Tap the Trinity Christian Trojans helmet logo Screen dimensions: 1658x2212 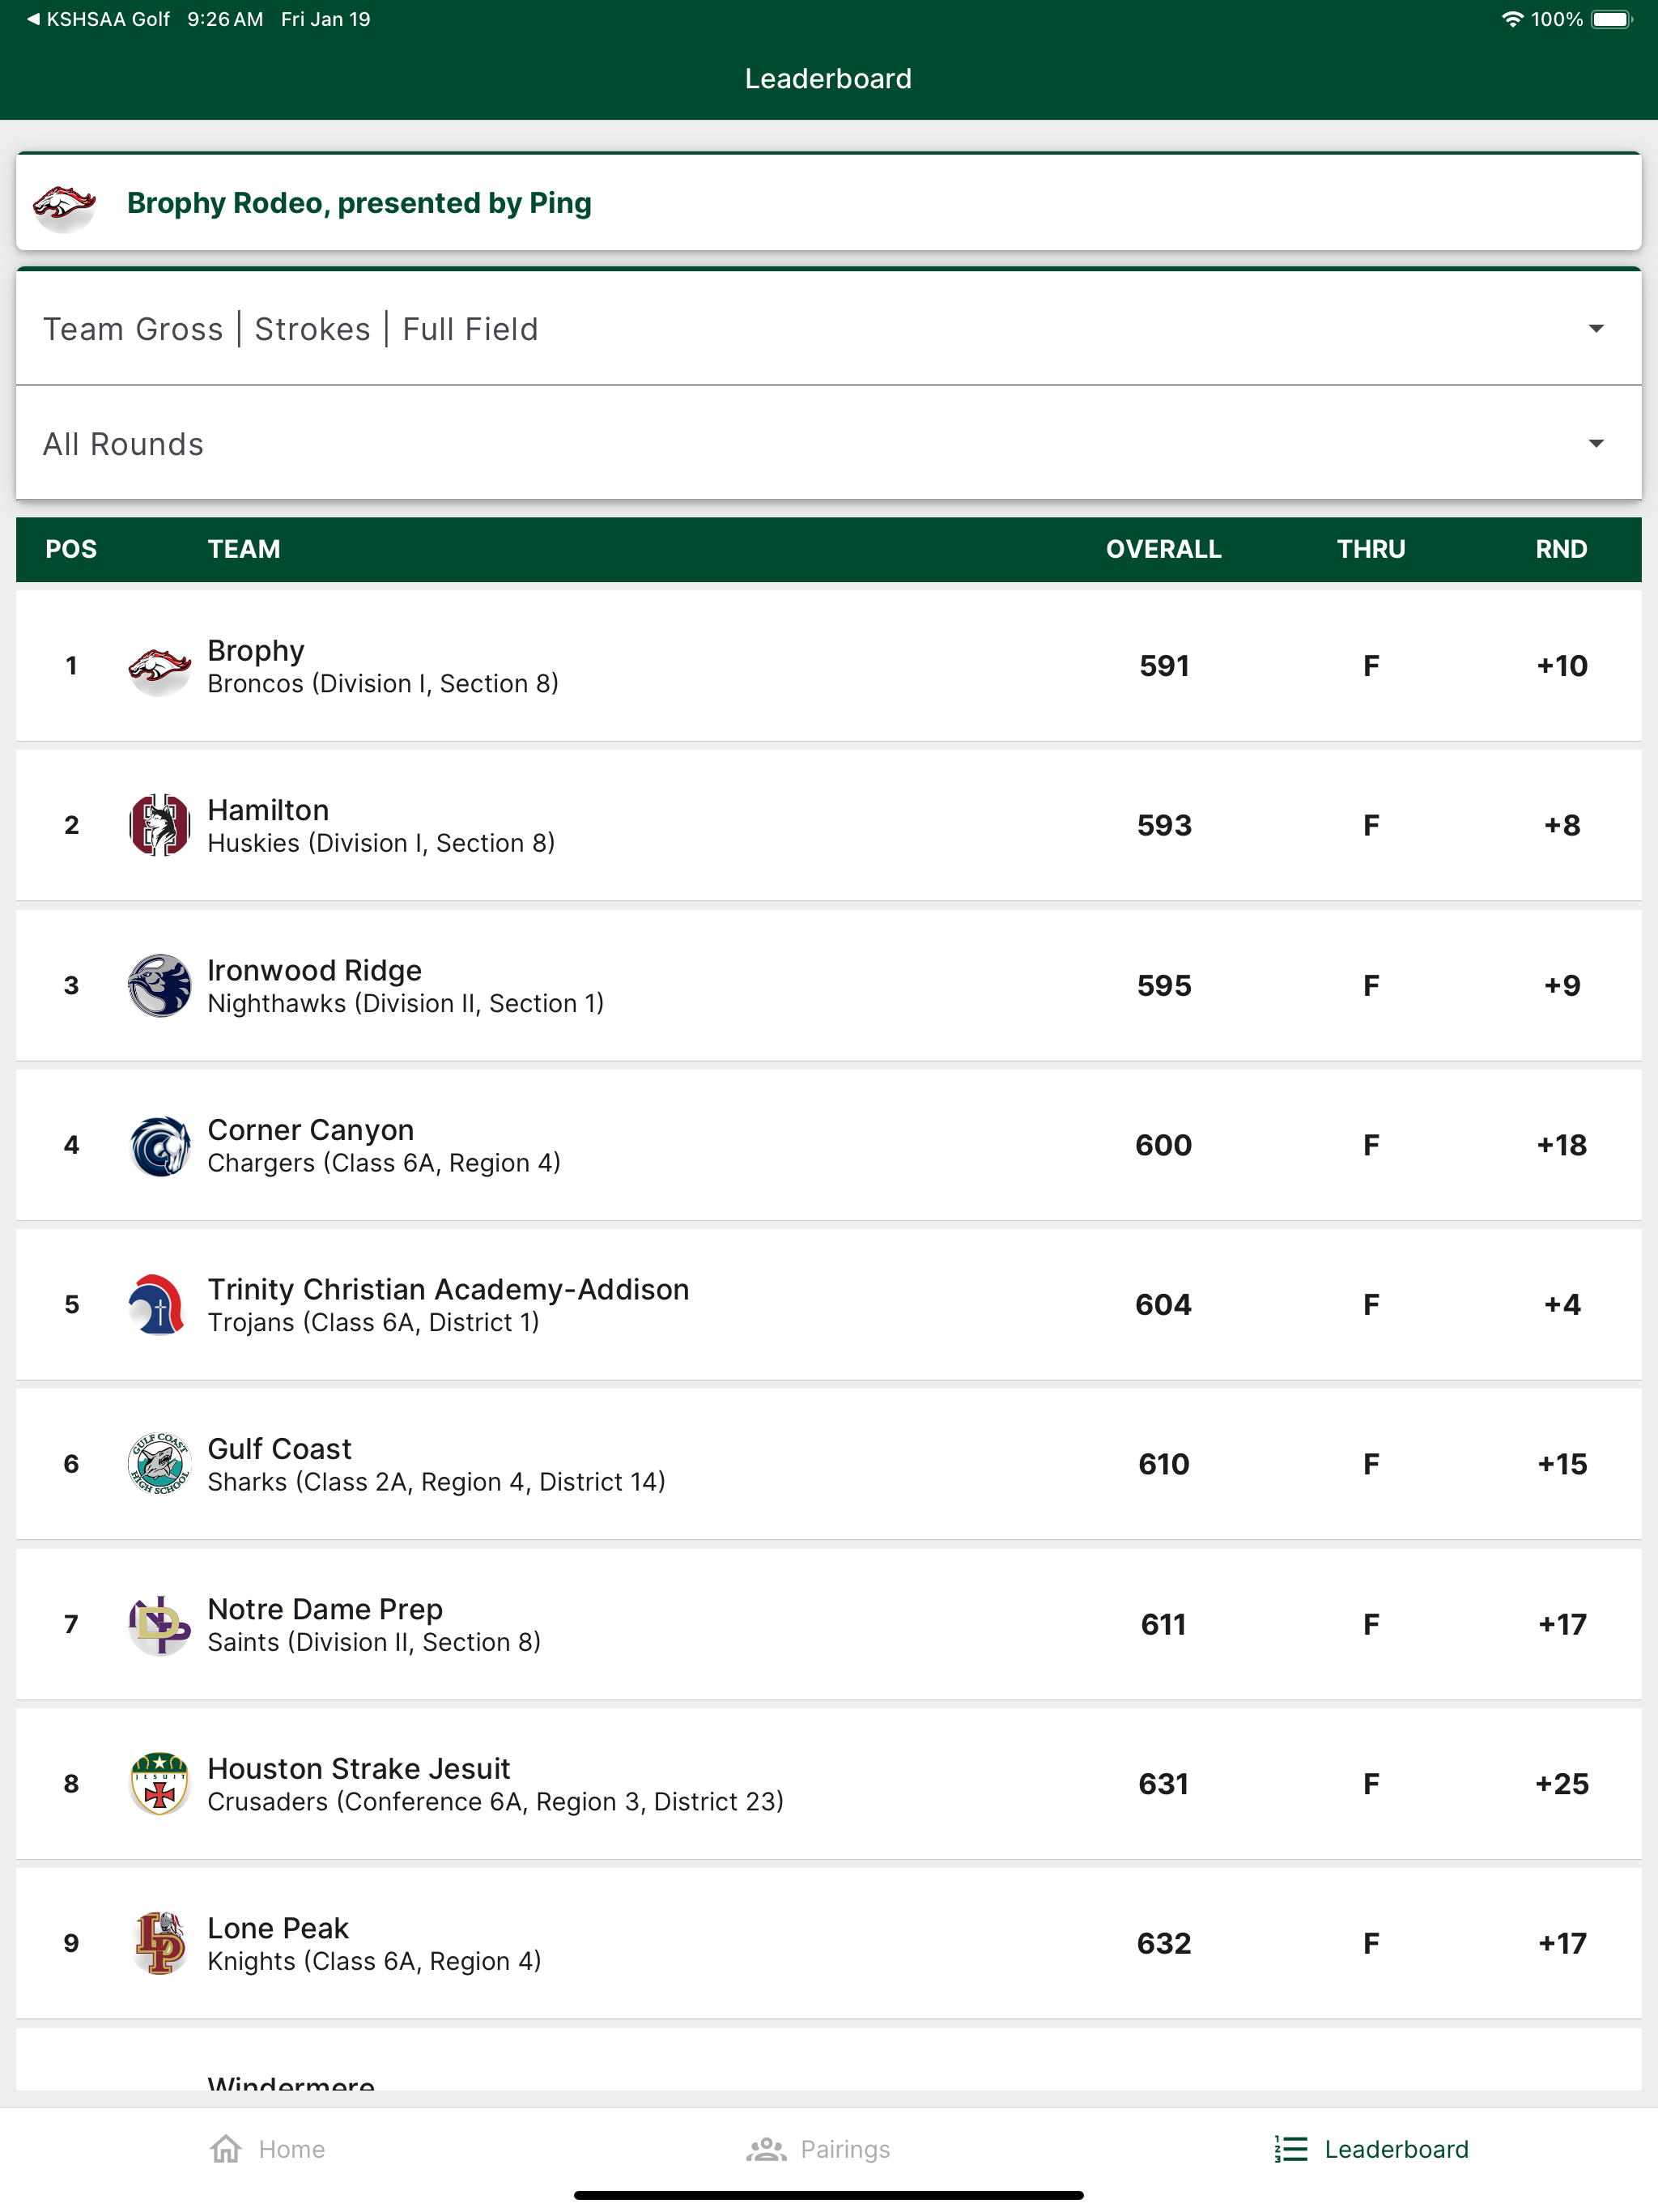[159, 1304]
